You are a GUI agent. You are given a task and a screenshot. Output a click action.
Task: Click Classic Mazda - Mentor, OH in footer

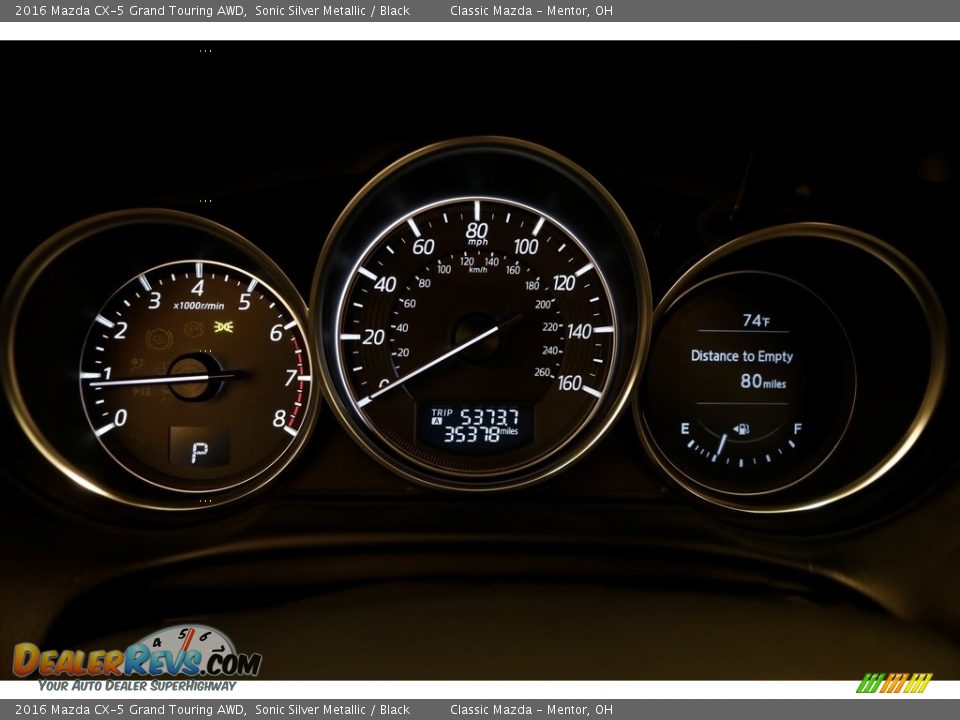click(x=531, y=710)
